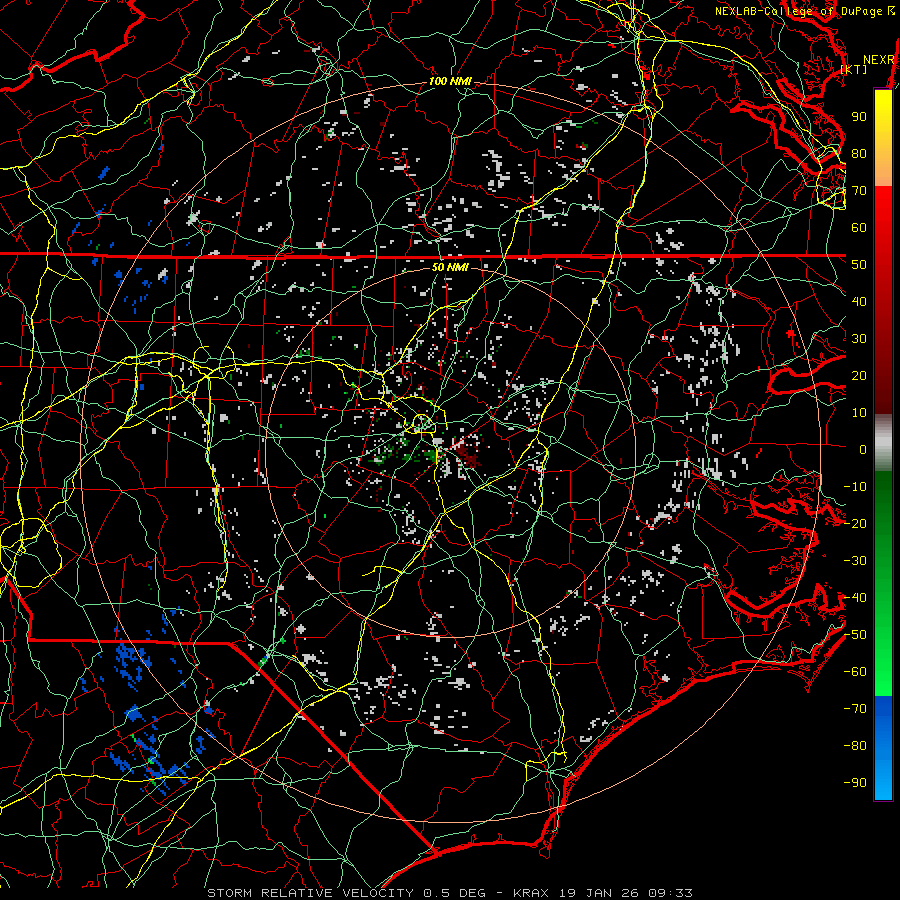This screenshot has width=900, height=900.
Task: Click the -90 scale value
Action: point(855,783)
